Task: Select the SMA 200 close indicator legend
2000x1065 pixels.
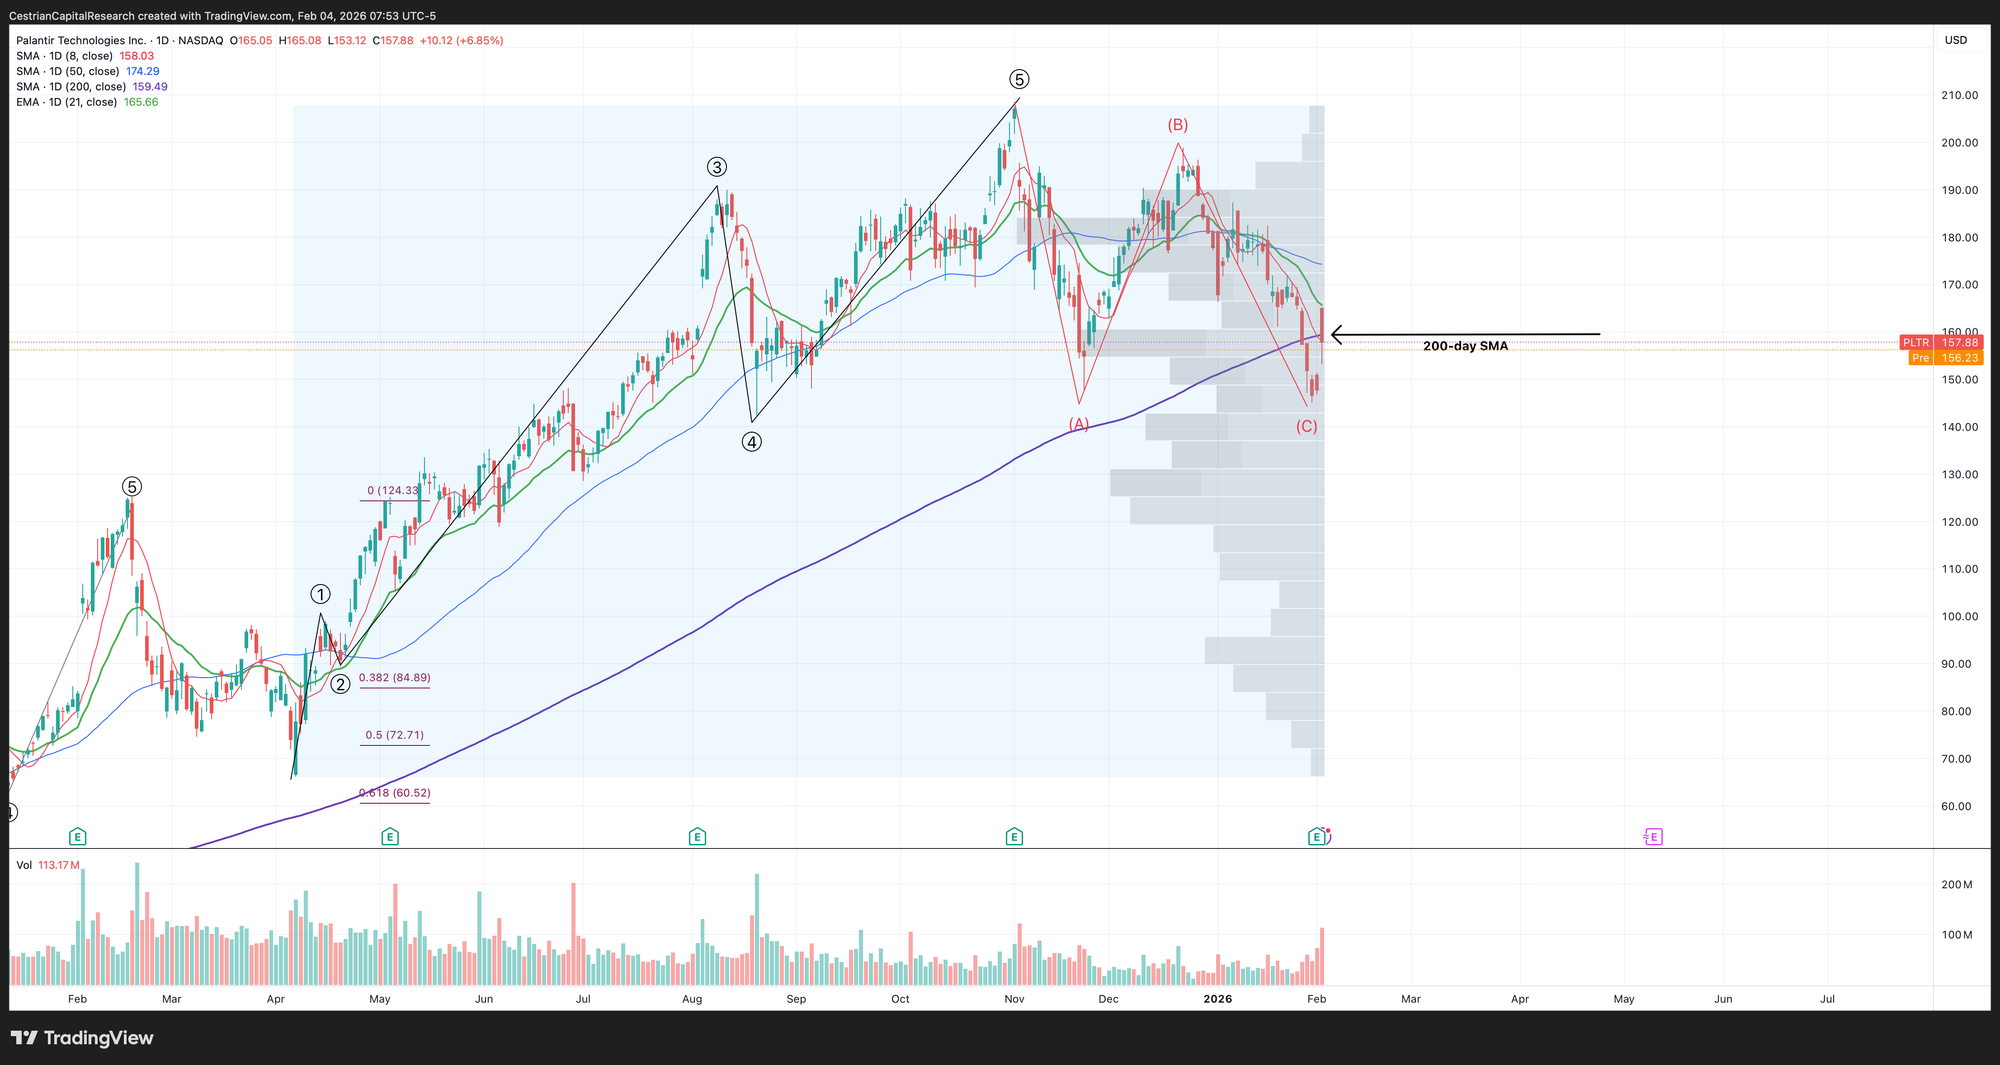Action: [90, 87]
